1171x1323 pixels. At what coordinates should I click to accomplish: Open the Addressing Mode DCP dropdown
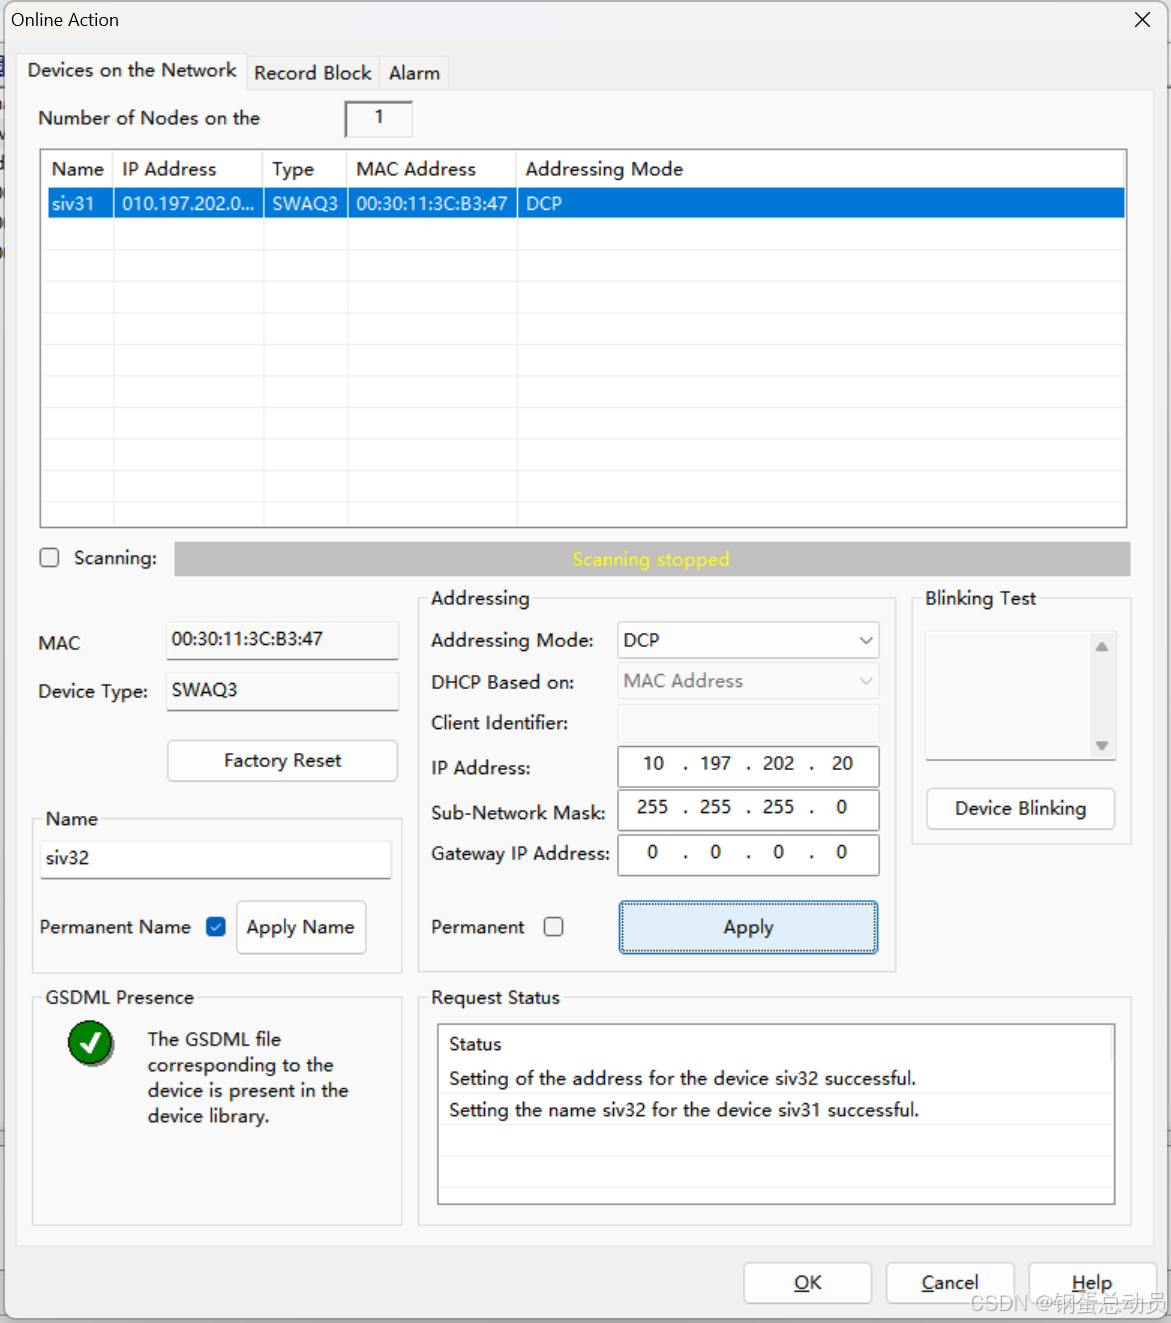pyautogui.click(x=748, y=640)
